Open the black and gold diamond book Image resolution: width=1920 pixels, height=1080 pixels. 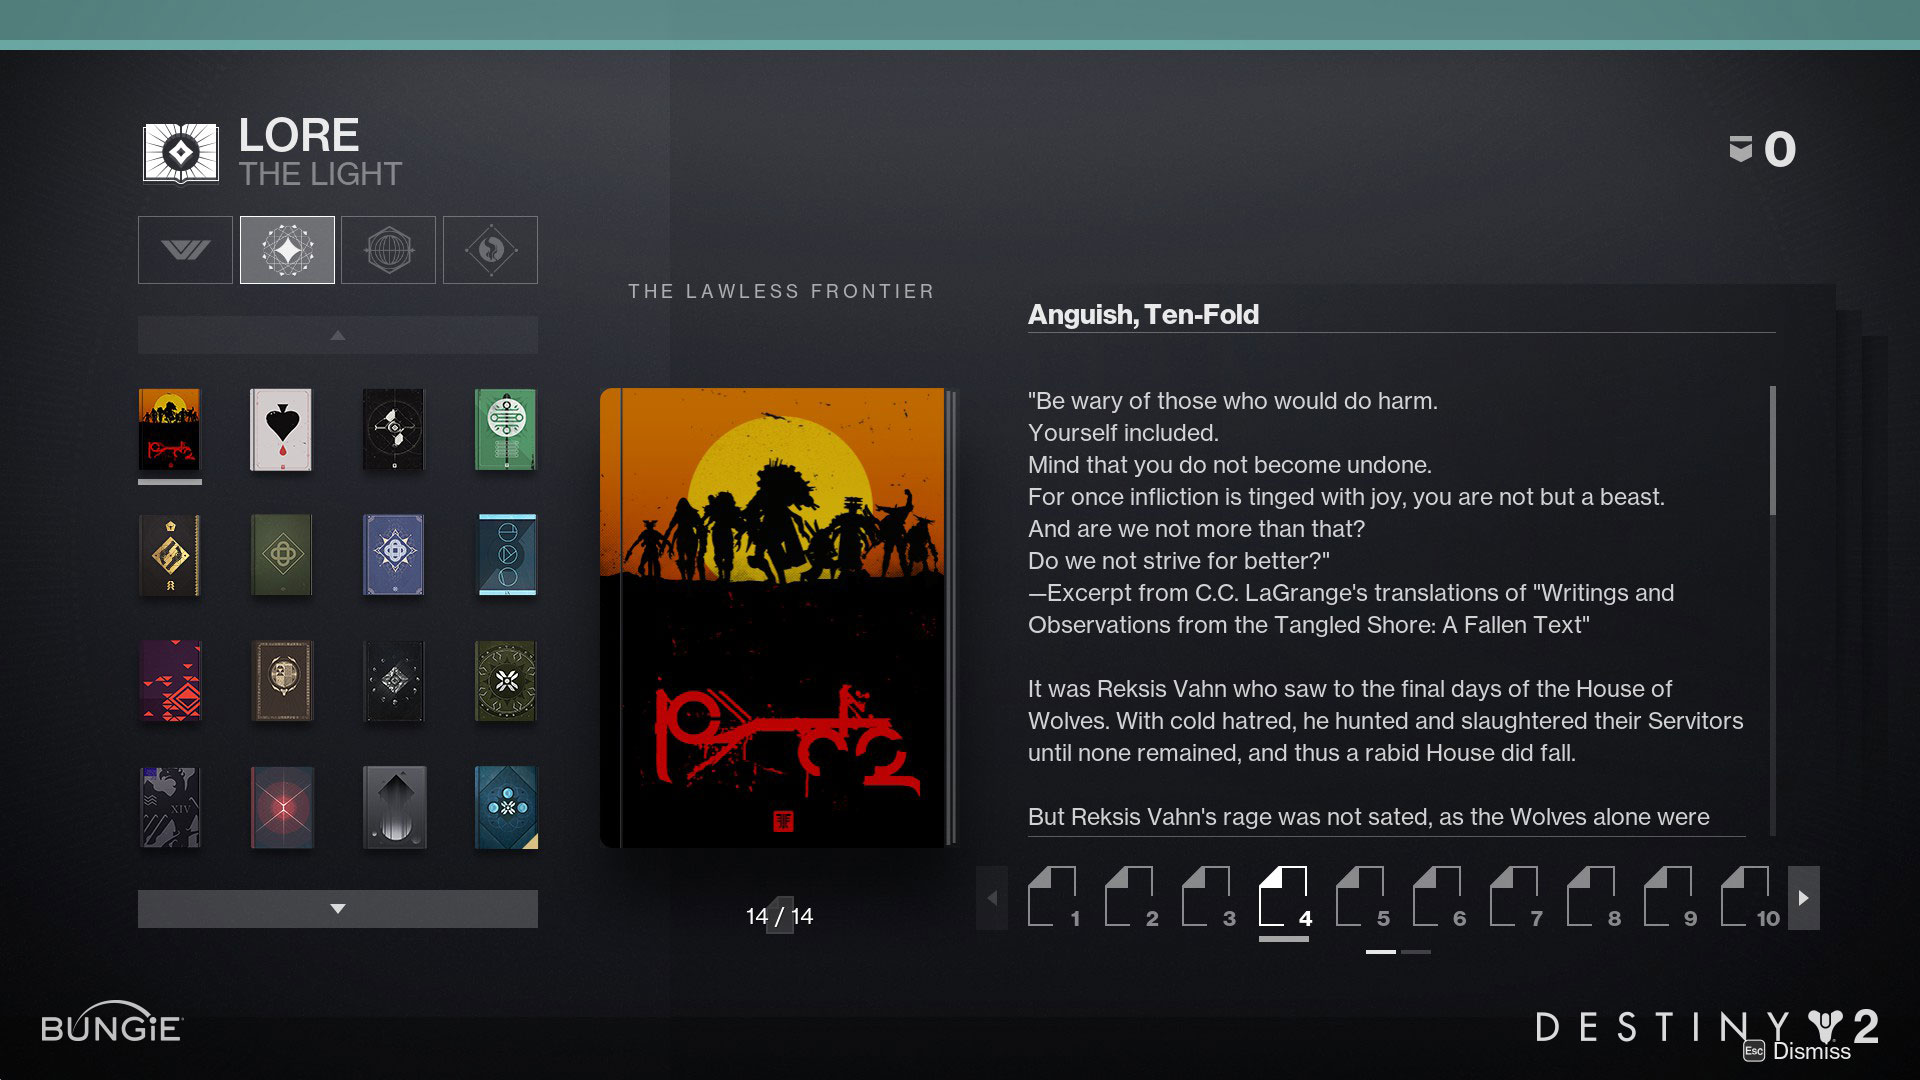click(170, 555)
